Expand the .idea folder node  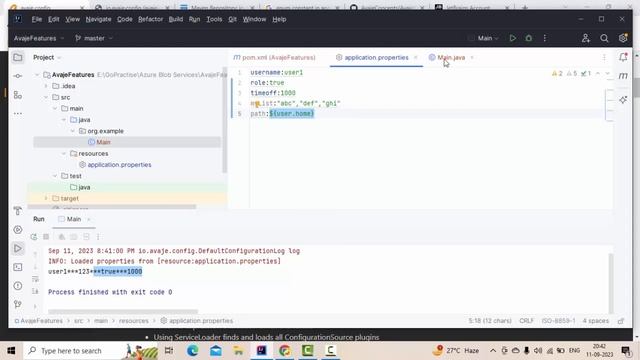tap(46, 86)
